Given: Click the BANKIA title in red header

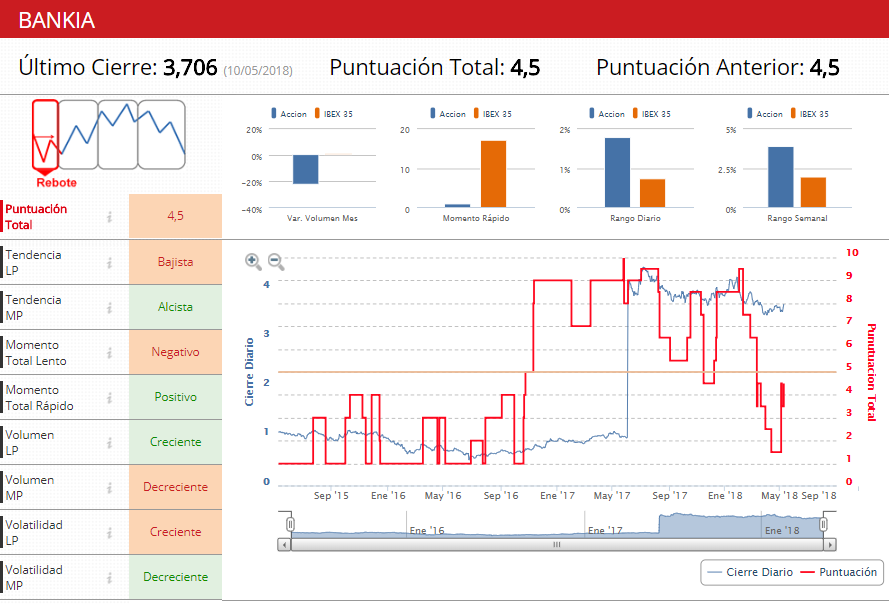Looking at the screenshot, I should 57,20.
